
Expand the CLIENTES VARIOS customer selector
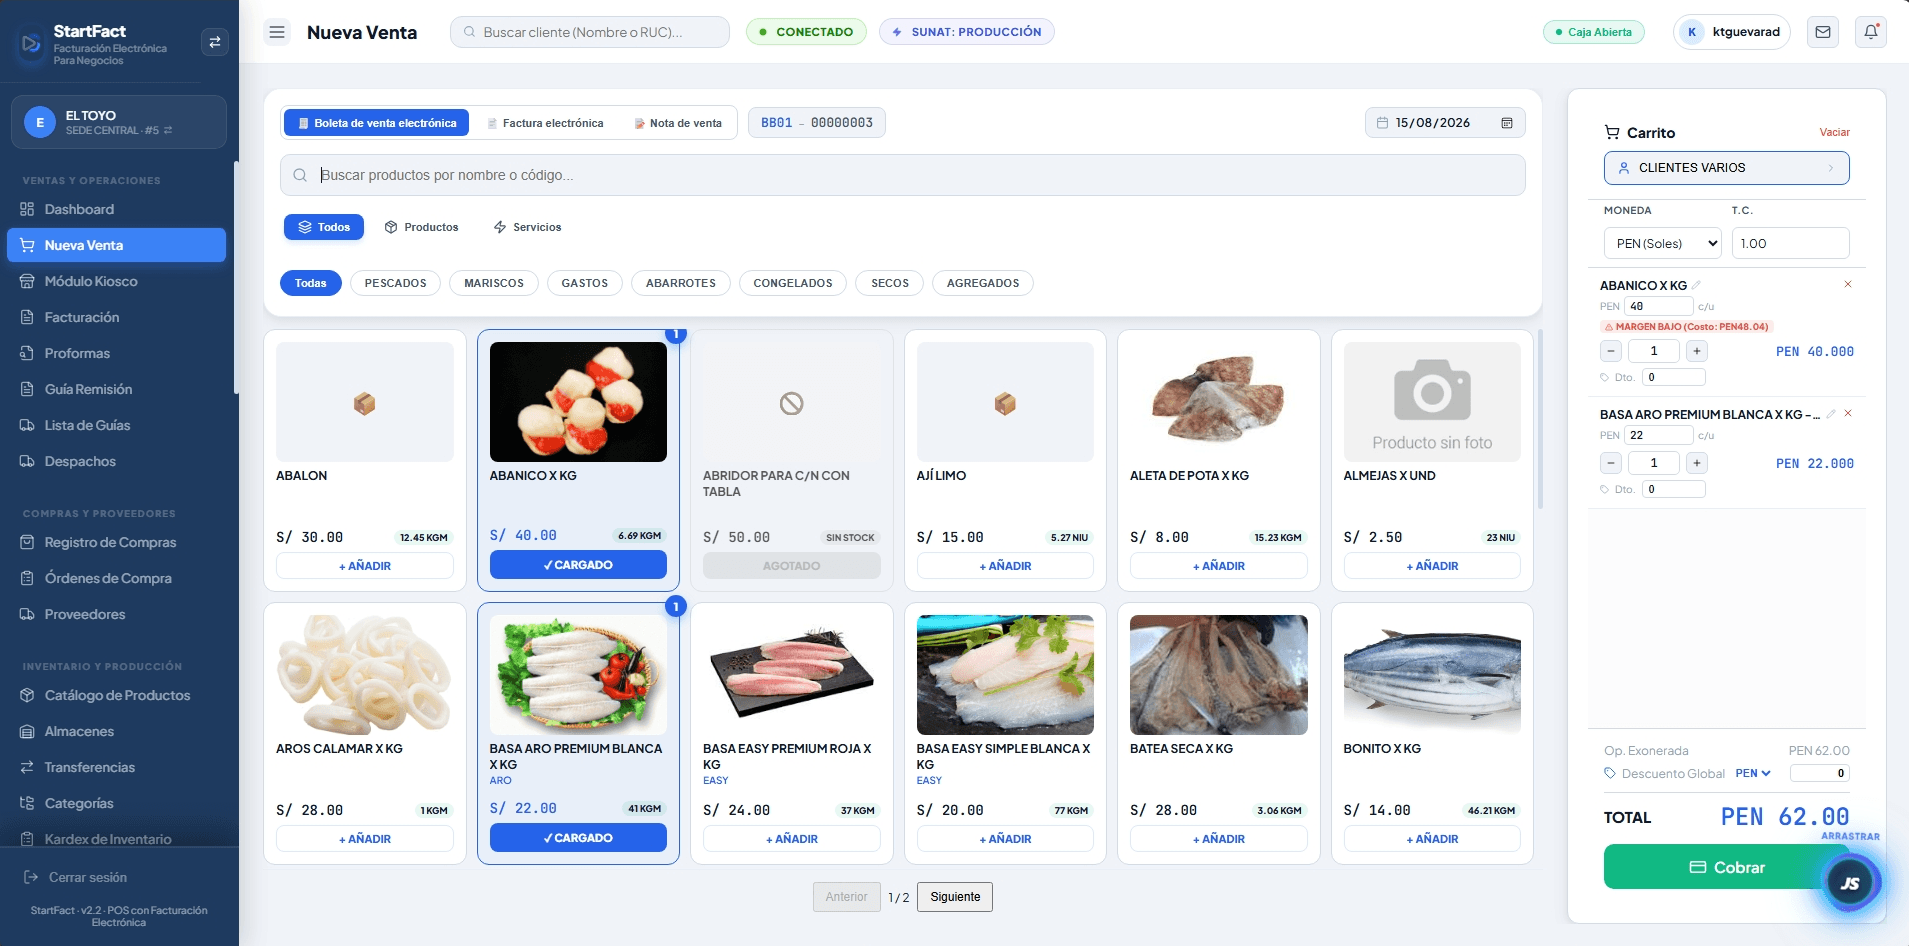1726,168
